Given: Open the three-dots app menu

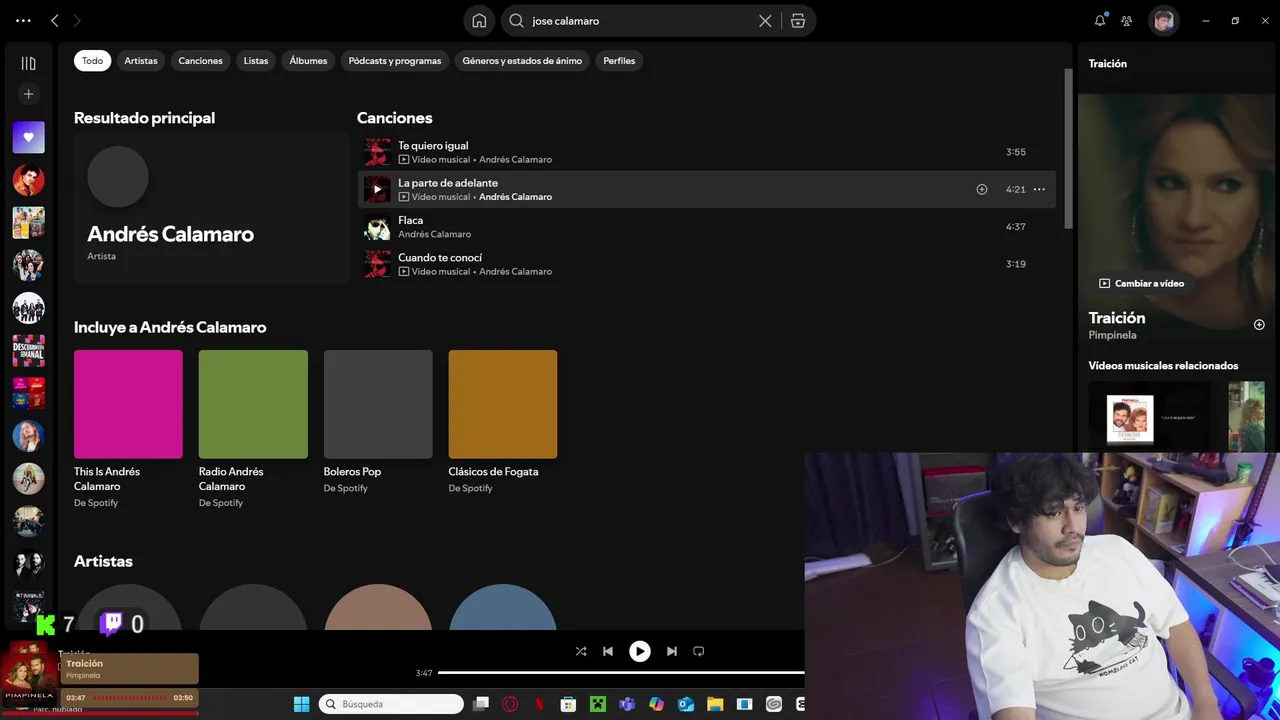Looking at the screenshot, I should [x=23, y=20].
